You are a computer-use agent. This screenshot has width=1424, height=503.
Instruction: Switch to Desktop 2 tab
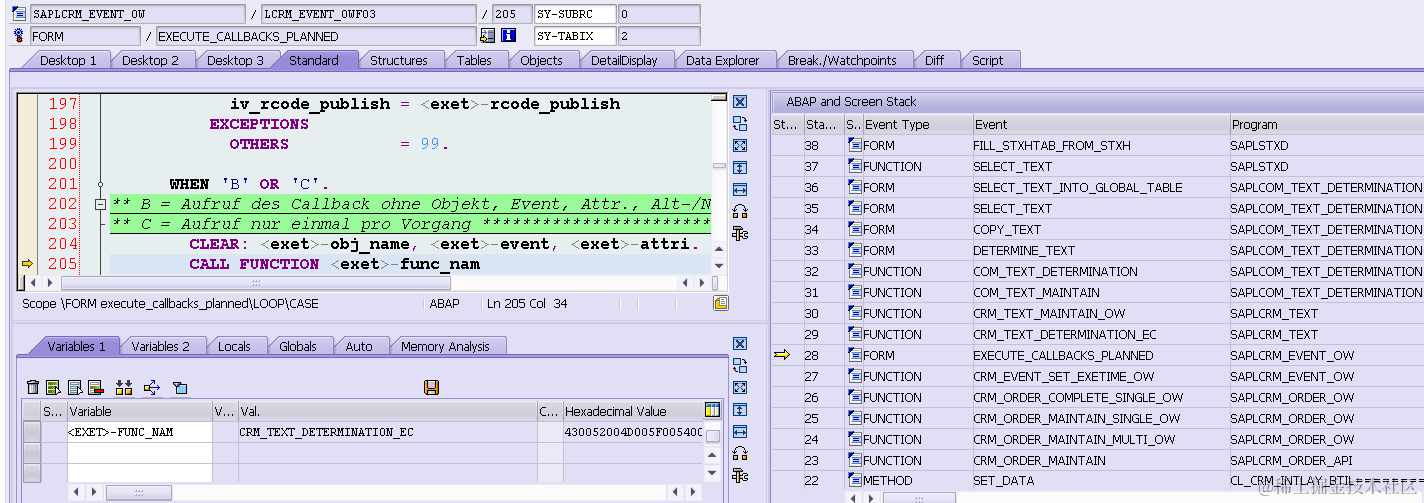(150, 60)
